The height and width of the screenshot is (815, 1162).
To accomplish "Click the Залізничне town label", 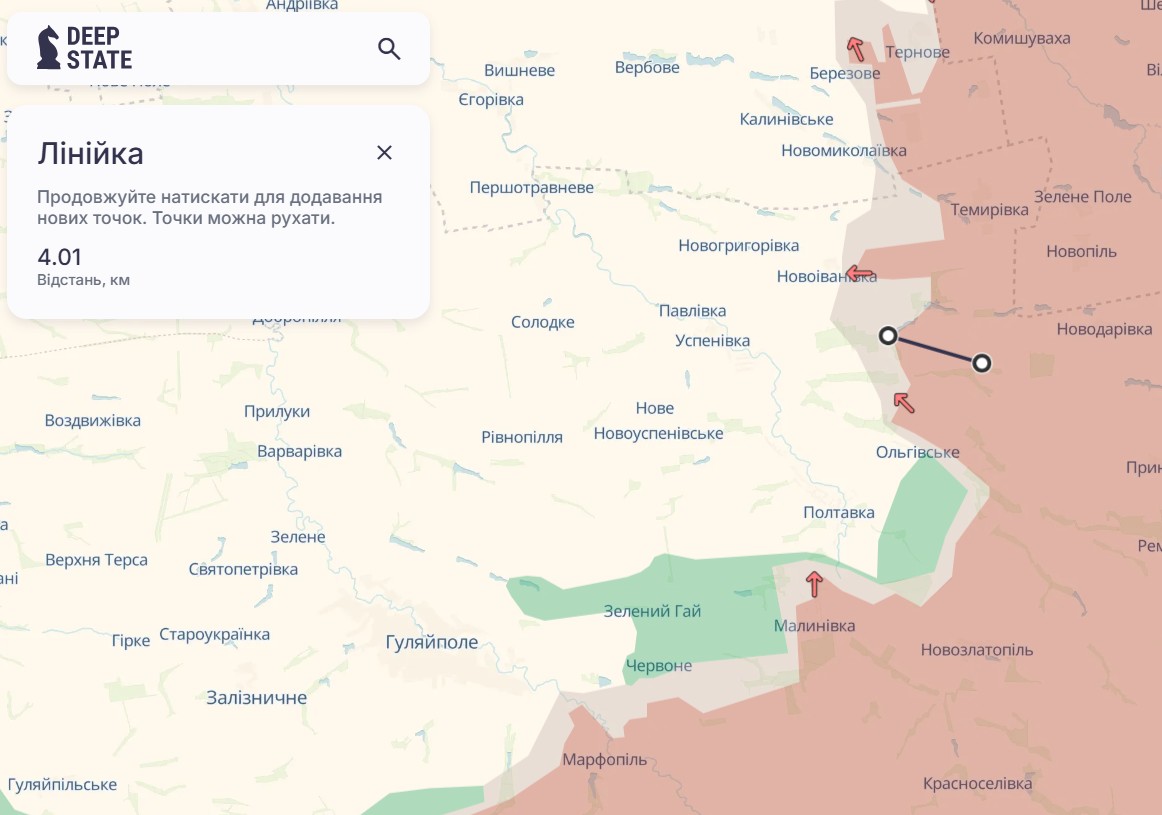I will pos(256,698).
